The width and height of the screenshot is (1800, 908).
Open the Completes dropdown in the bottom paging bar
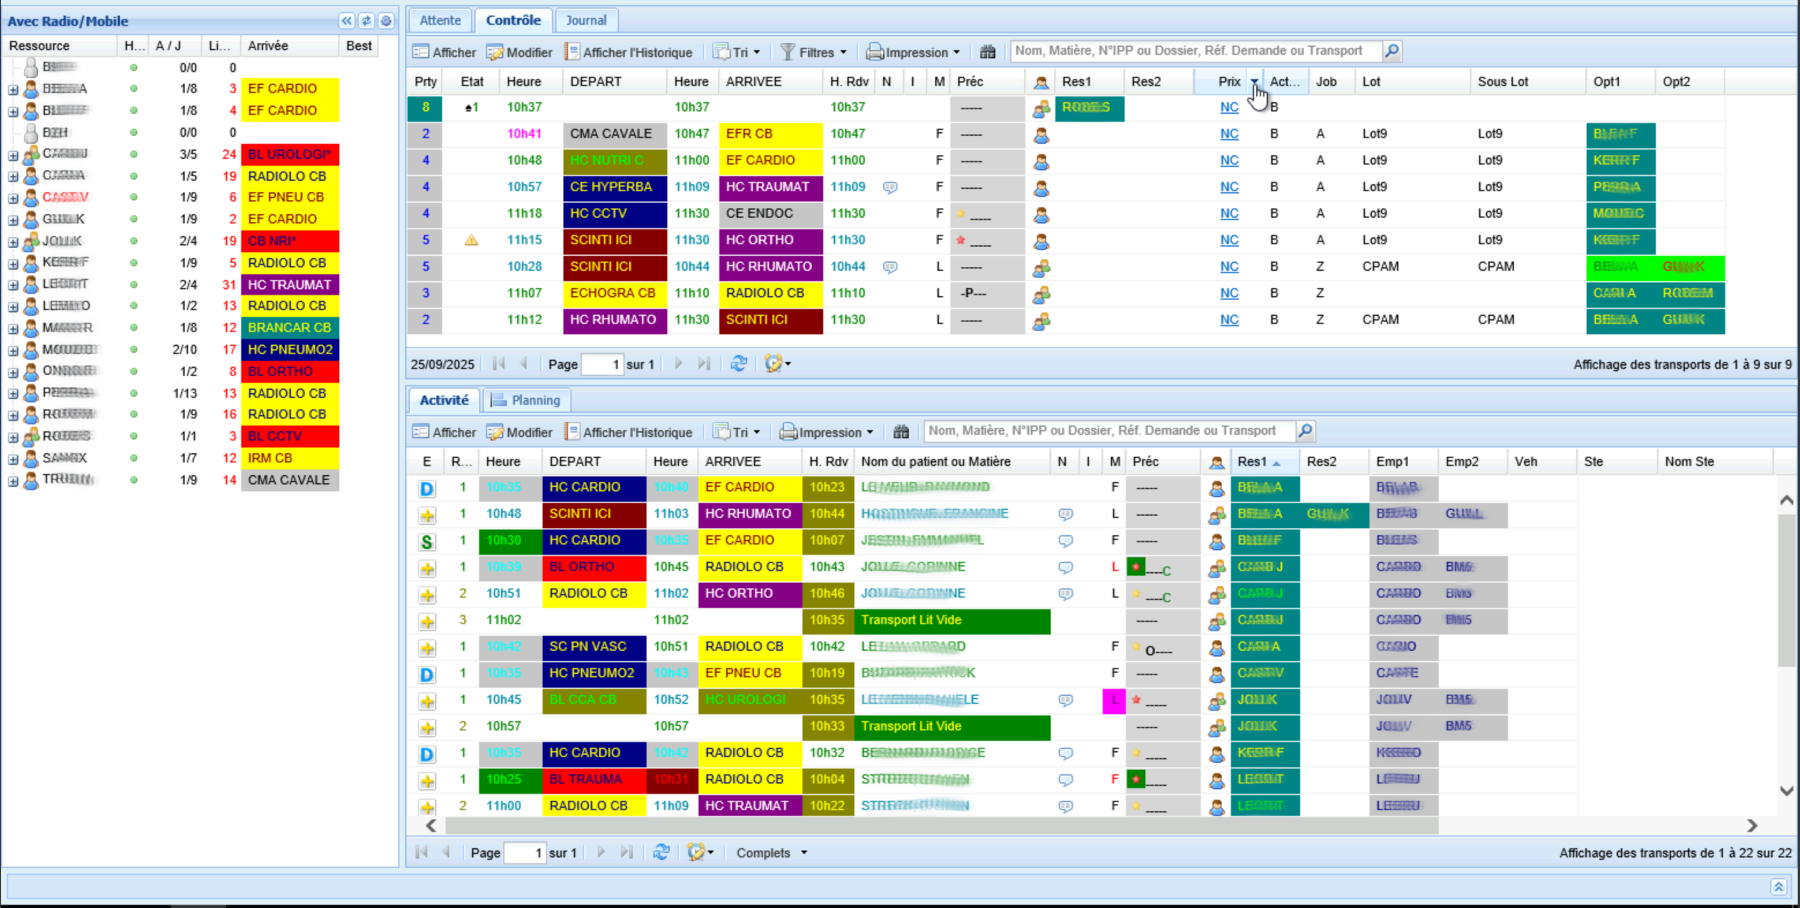[x=771, y=853]
